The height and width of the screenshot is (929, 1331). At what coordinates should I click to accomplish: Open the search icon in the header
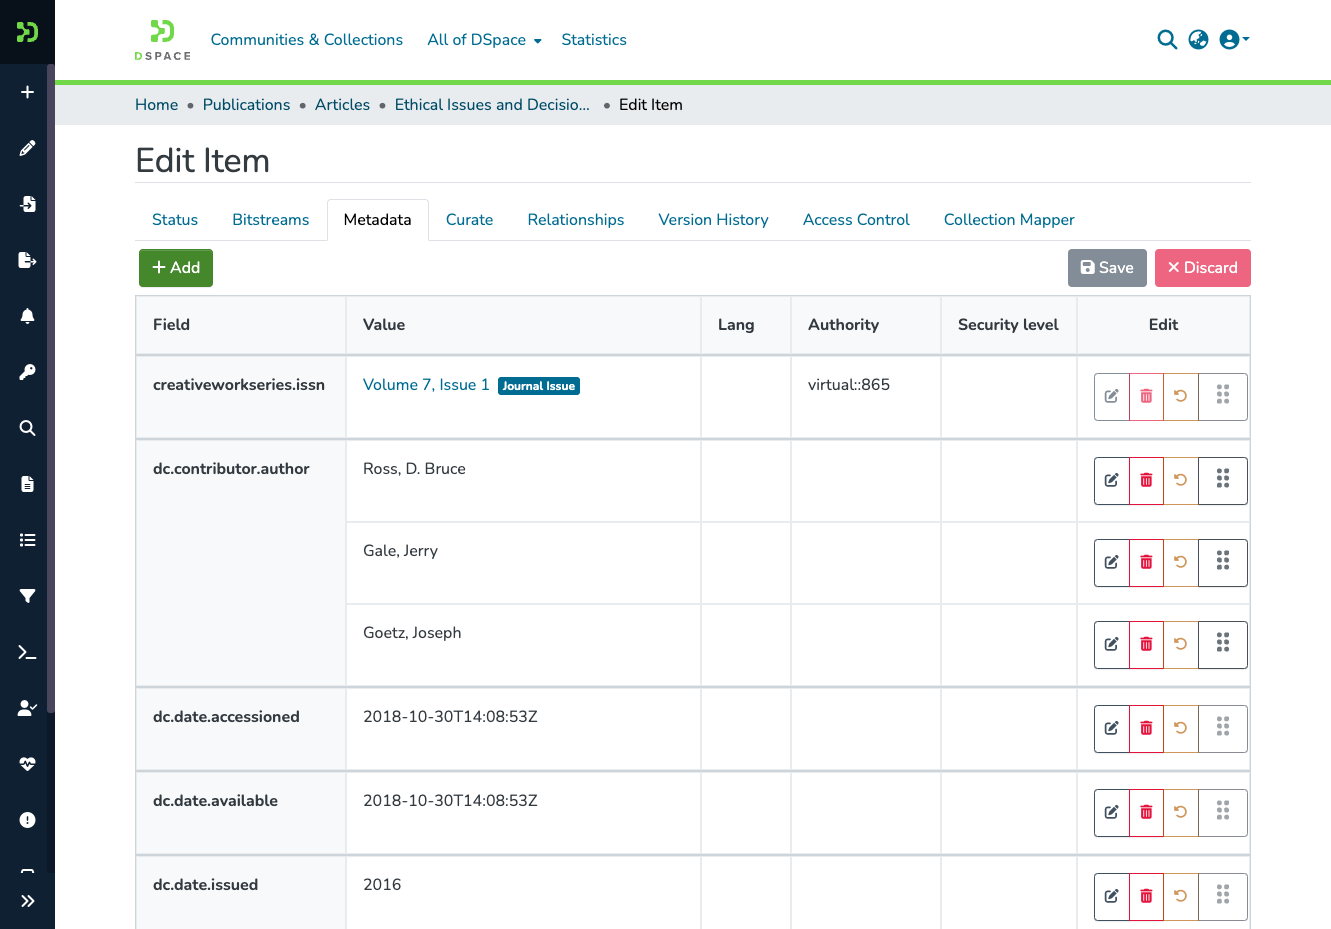click(1167, 40)
